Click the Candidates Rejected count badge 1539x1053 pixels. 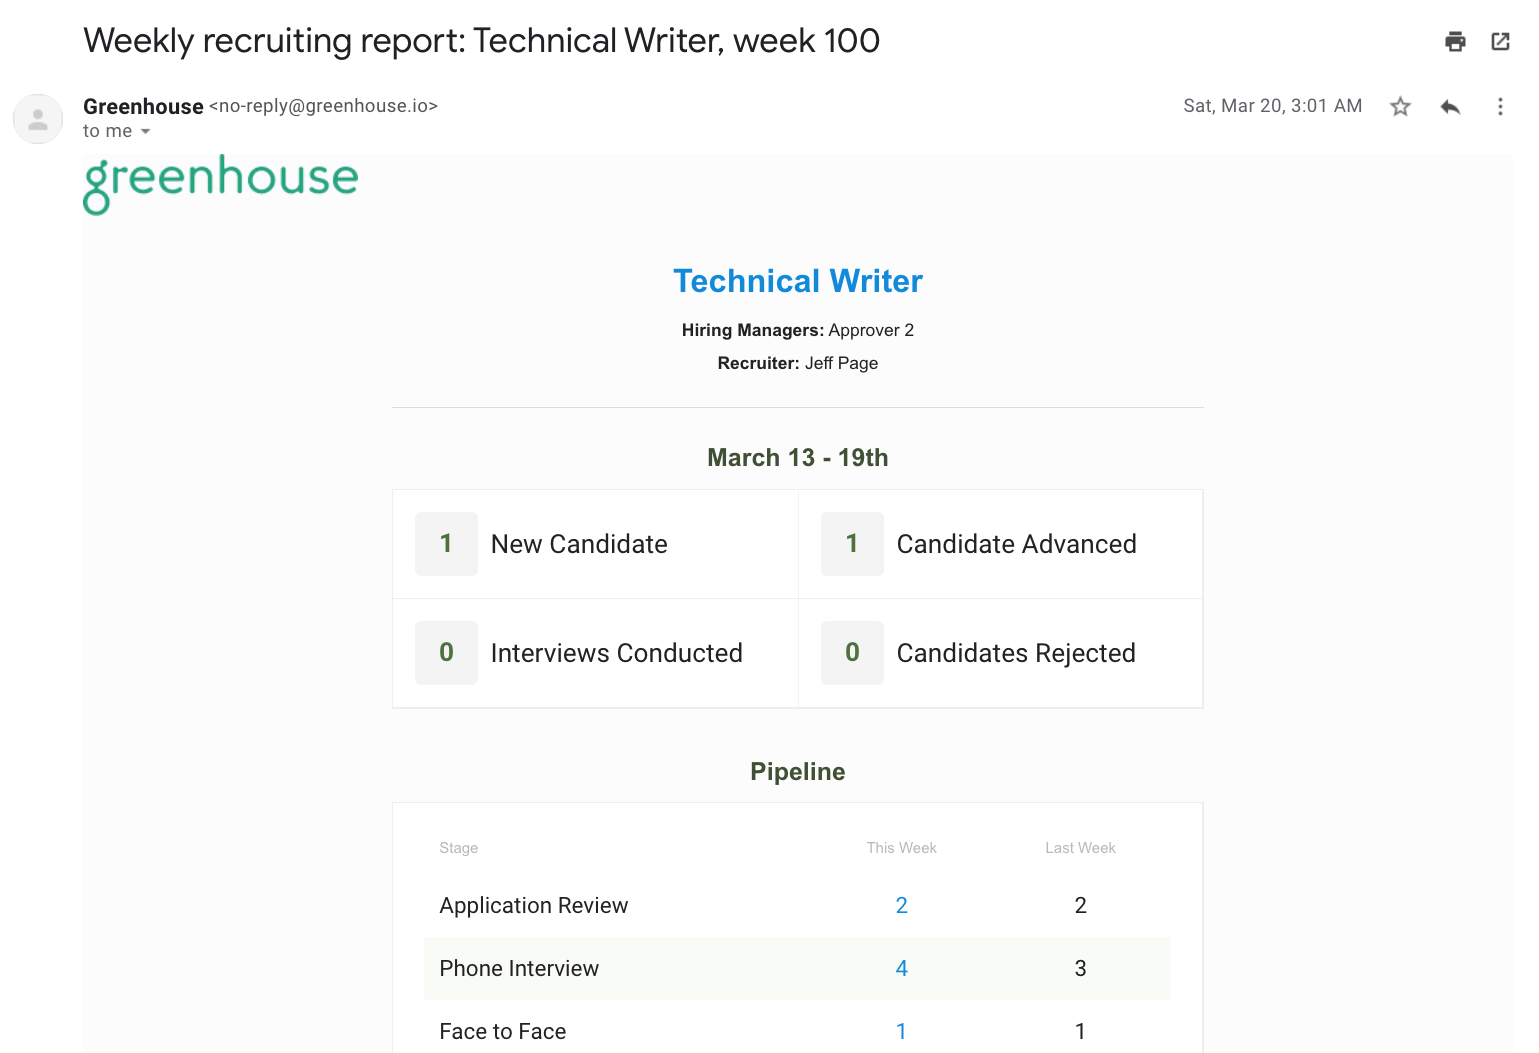(852, 653)
